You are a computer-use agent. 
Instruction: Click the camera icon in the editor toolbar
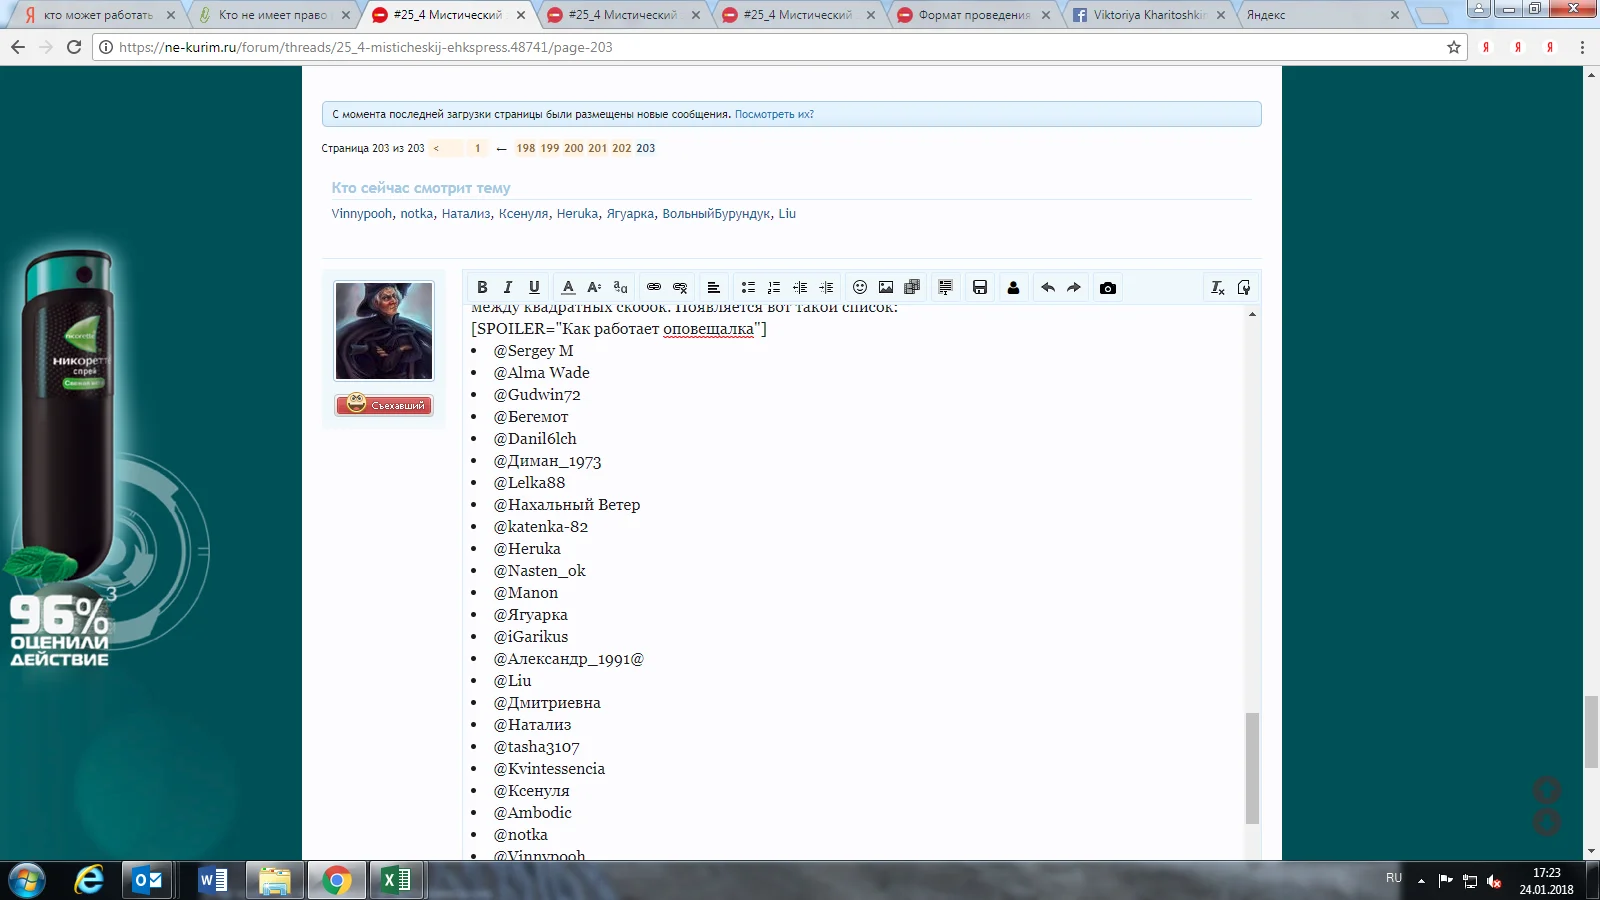1108,288
